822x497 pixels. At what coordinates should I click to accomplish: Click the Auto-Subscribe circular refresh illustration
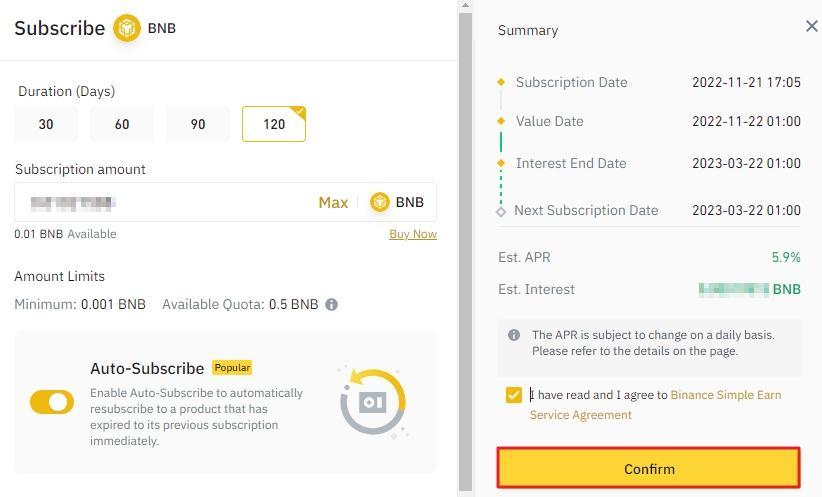[x=372, y=401]
